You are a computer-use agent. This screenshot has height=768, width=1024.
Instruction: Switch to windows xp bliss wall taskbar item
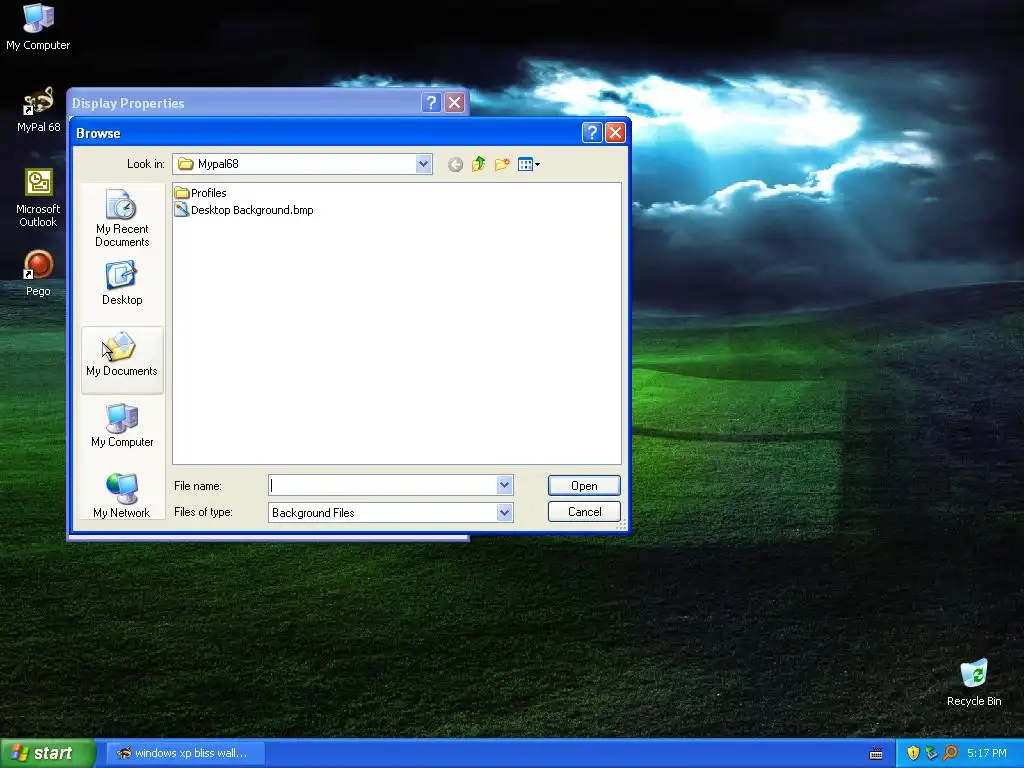185,753
